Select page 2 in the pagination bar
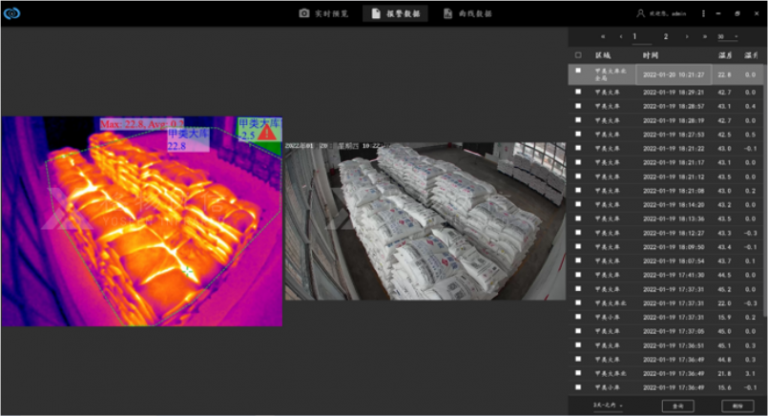768x416 pixels. click(665, 36)
